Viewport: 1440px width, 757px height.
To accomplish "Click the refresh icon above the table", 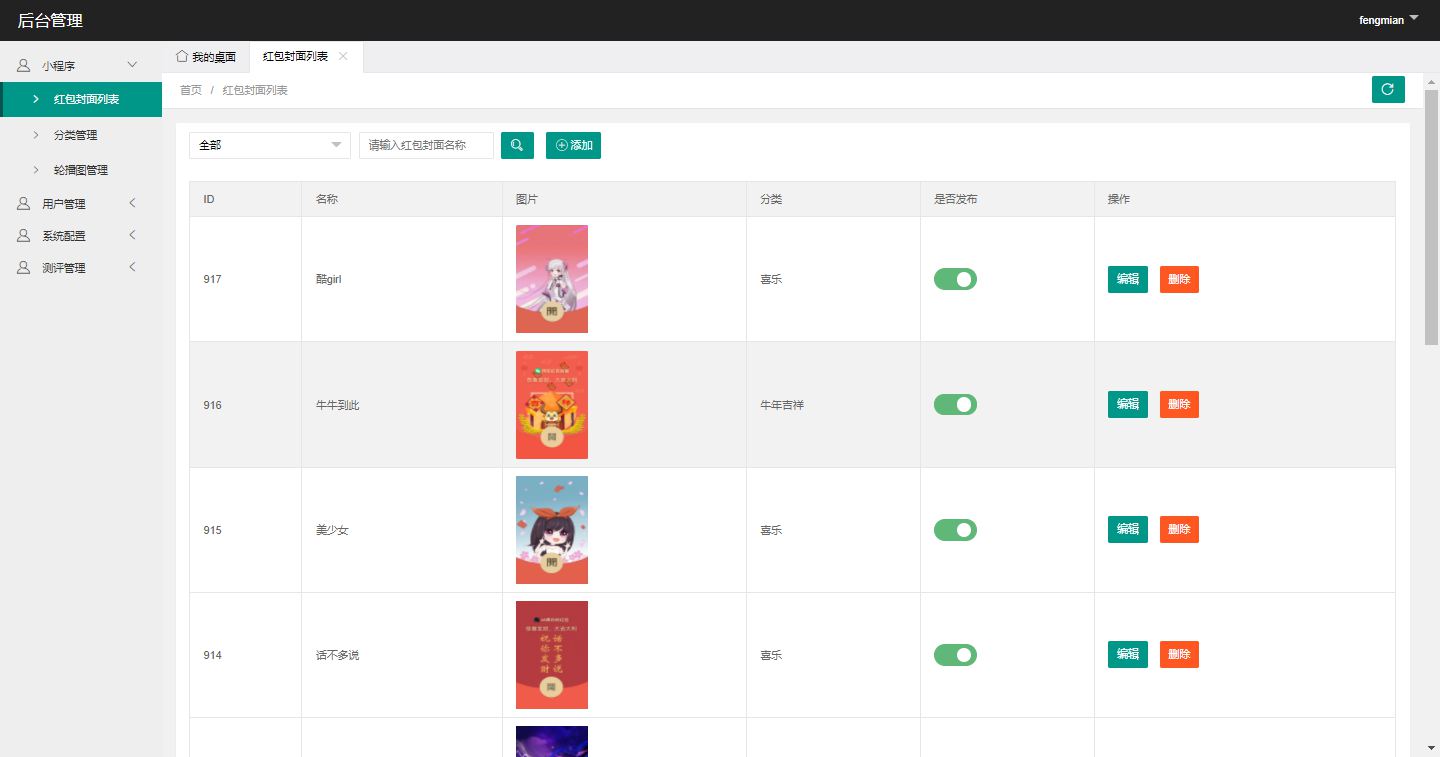I will tap(1387, 89).
